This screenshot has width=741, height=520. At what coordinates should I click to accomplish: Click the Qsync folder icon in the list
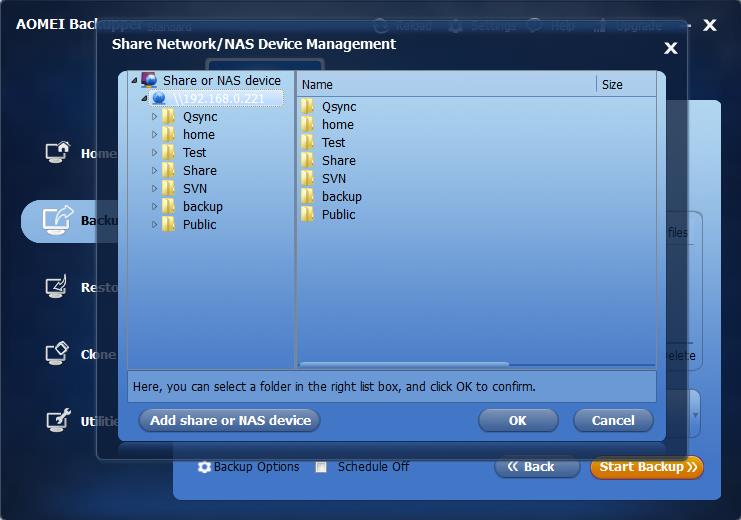click(307, 107)
